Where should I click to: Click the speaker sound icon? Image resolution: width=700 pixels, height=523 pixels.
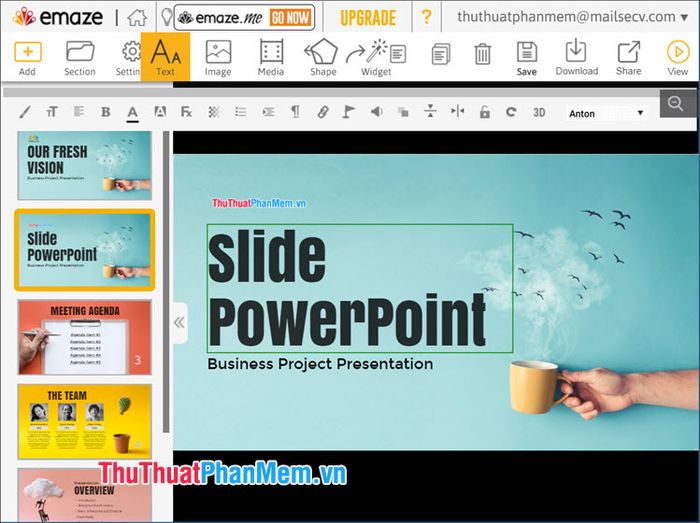(x=376, y=112)
